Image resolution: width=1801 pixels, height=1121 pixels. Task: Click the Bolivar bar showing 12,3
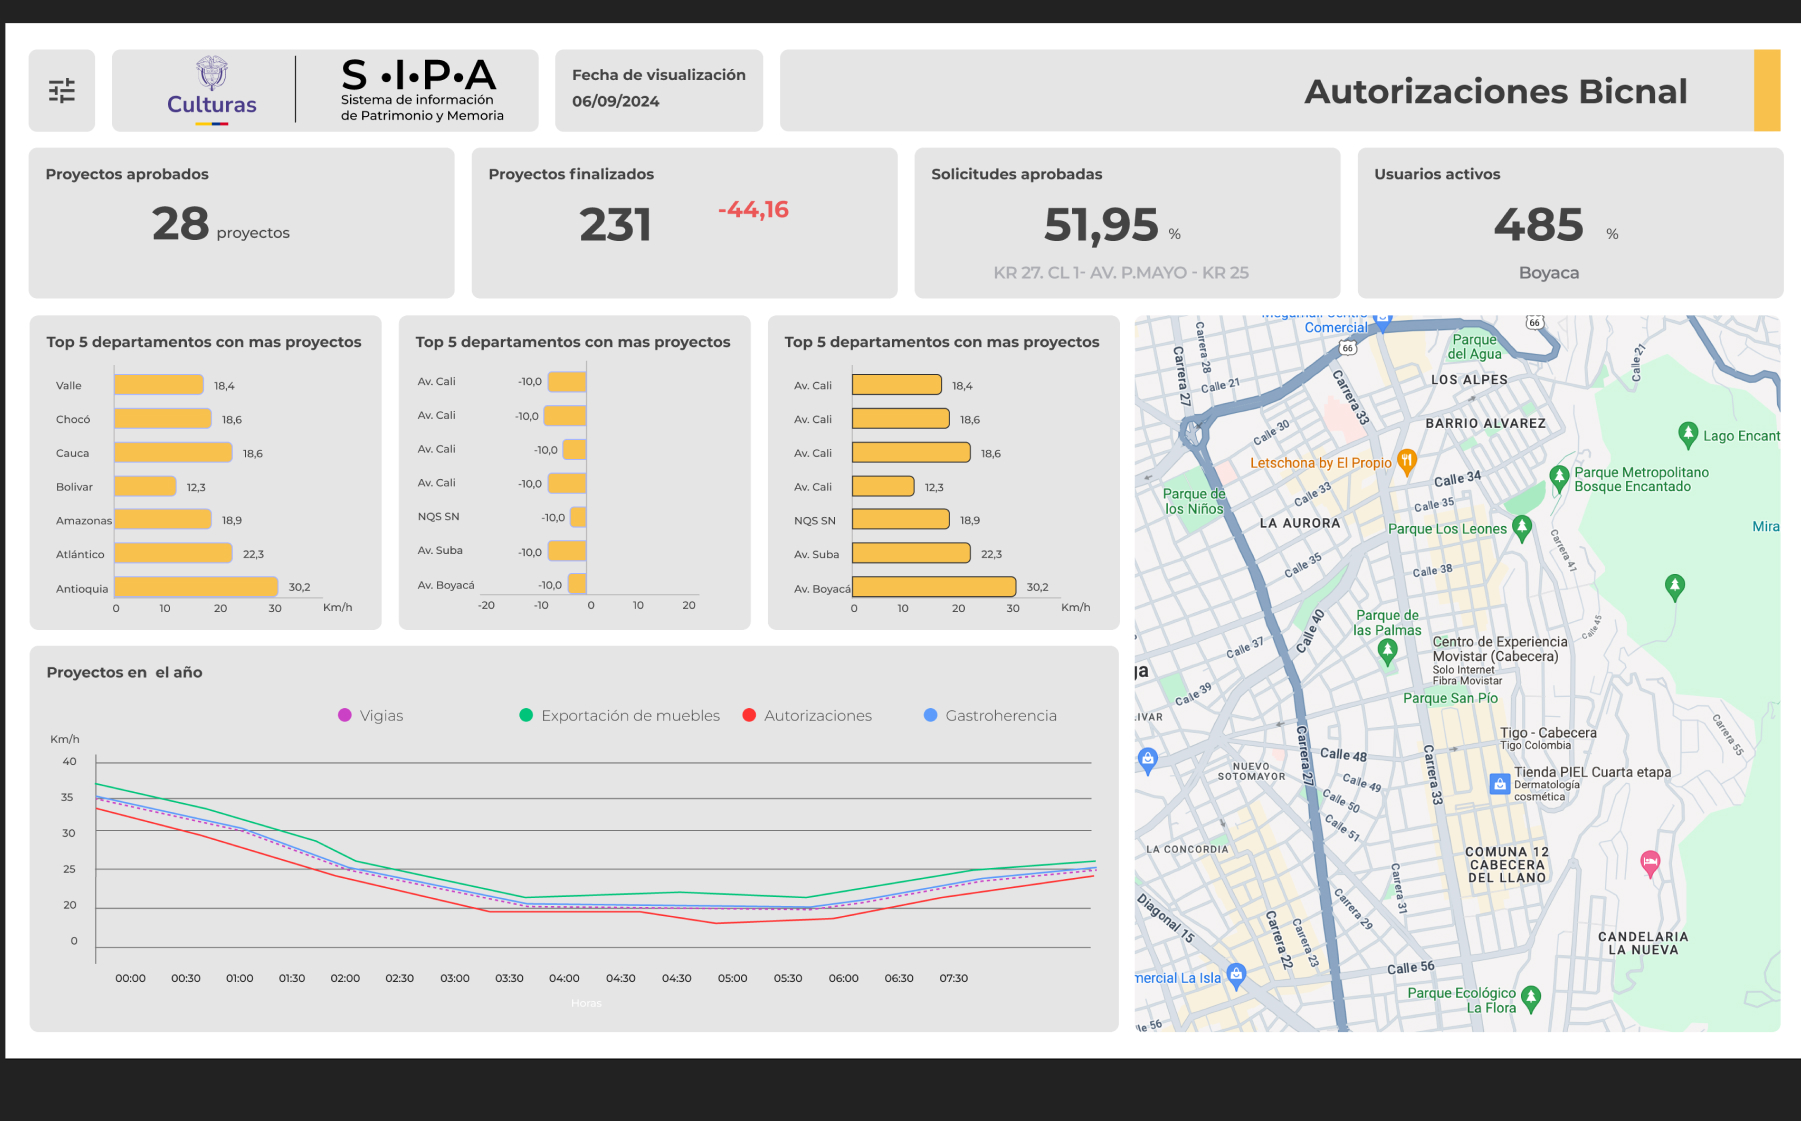click(145, 486)
